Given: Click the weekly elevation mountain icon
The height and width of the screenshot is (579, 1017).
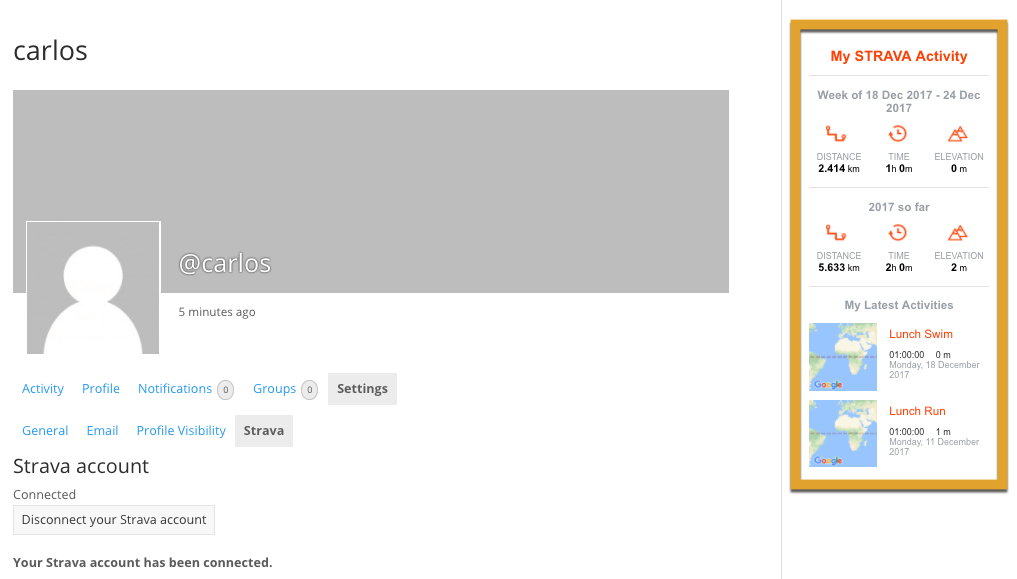Looking at the screenshot, I should tap(958, 134).
